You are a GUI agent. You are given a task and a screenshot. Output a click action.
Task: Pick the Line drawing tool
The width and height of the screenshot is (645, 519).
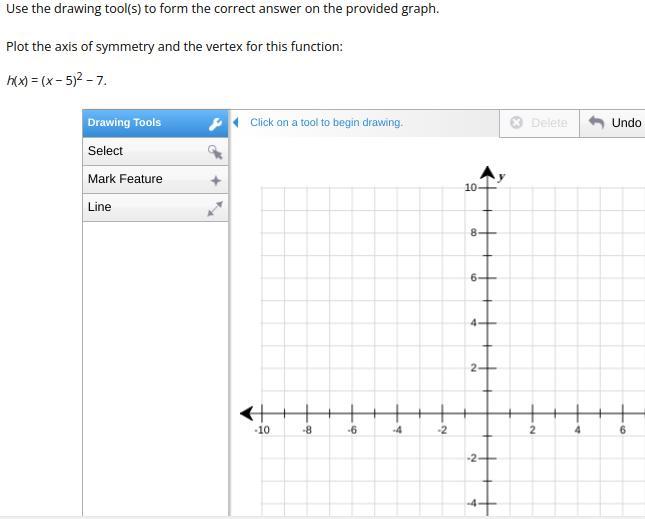[100, 207]
